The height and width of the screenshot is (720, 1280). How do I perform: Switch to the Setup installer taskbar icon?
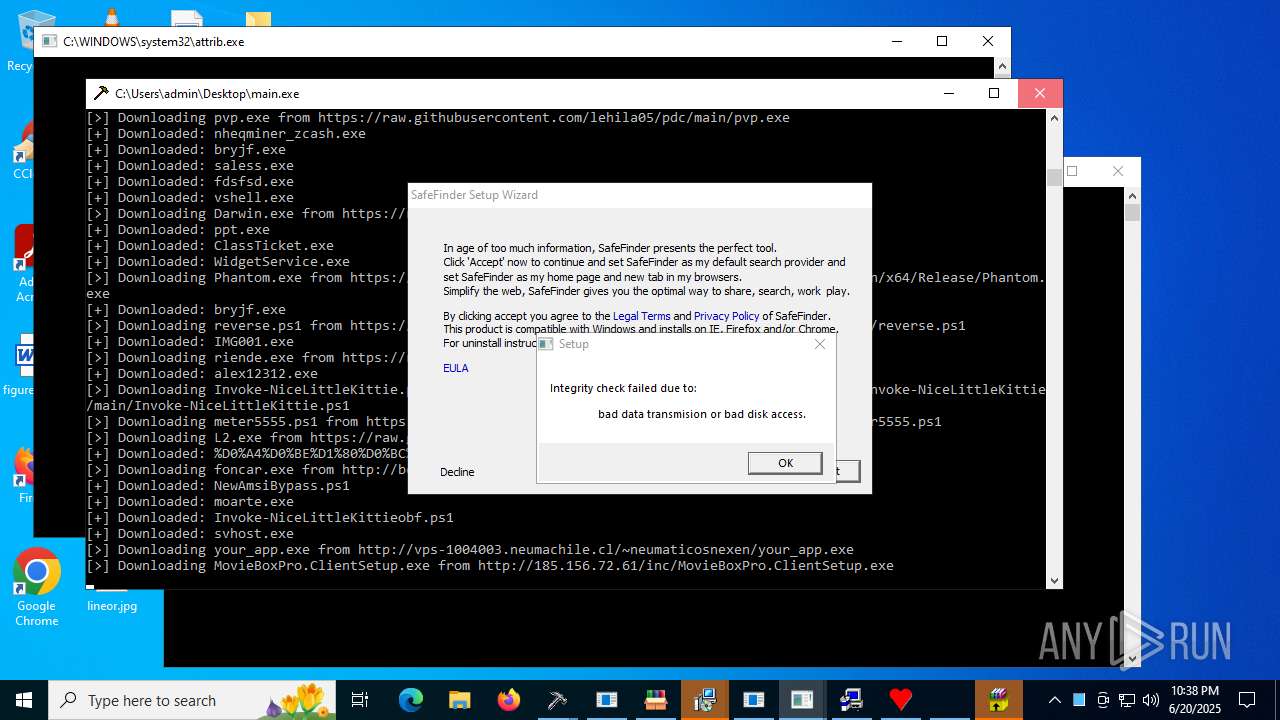(x=705, y=700)
